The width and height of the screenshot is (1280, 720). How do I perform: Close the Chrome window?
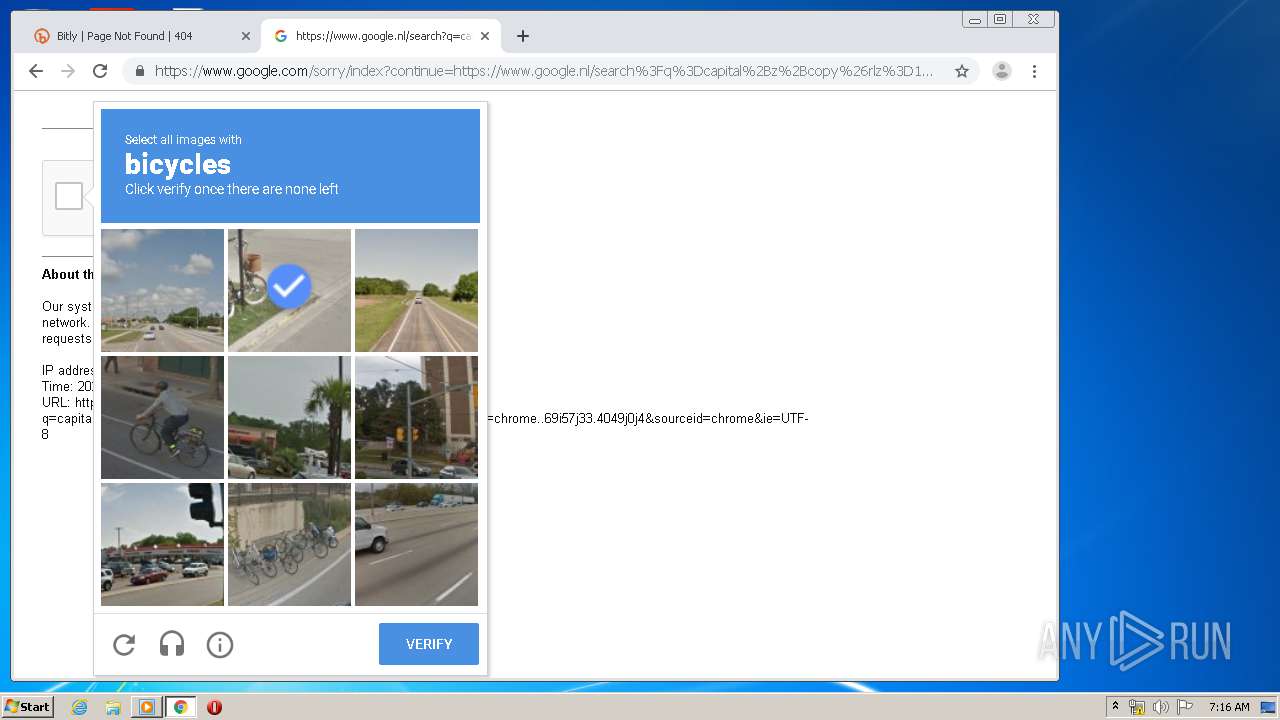click(x=1033, y=19)
